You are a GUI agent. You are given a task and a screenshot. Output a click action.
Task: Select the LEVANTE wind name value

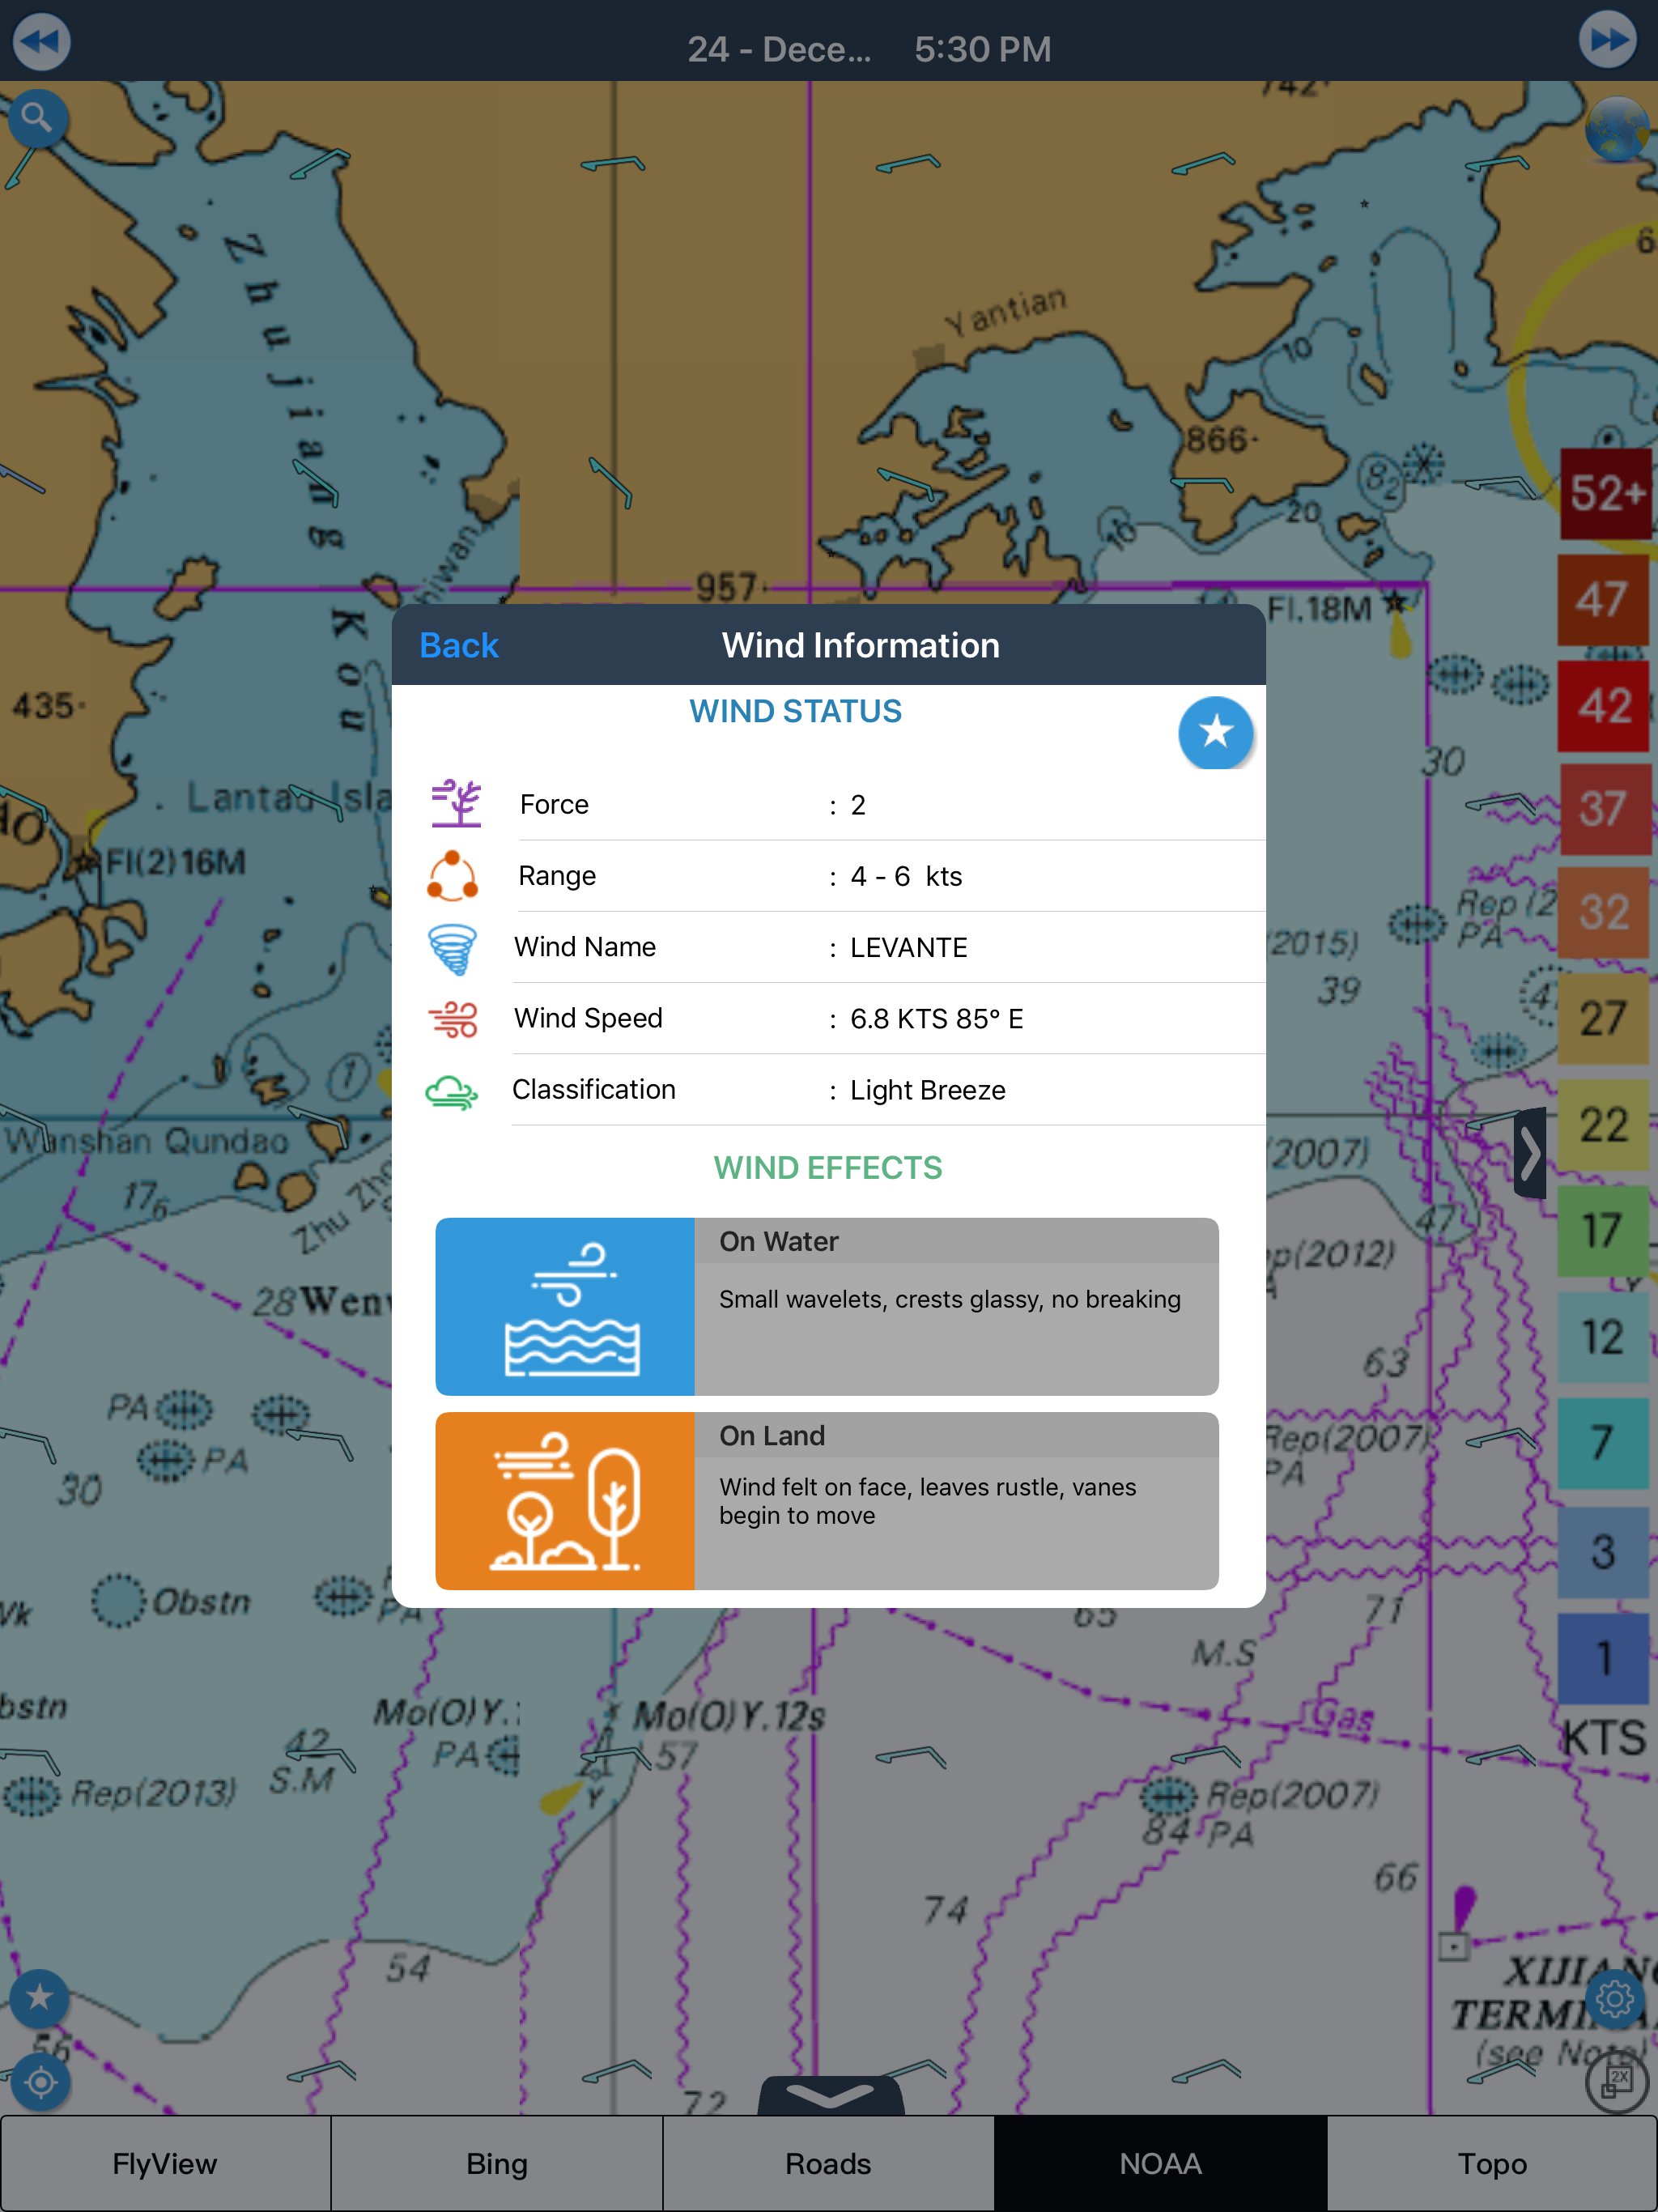click(x=908, y=948)
